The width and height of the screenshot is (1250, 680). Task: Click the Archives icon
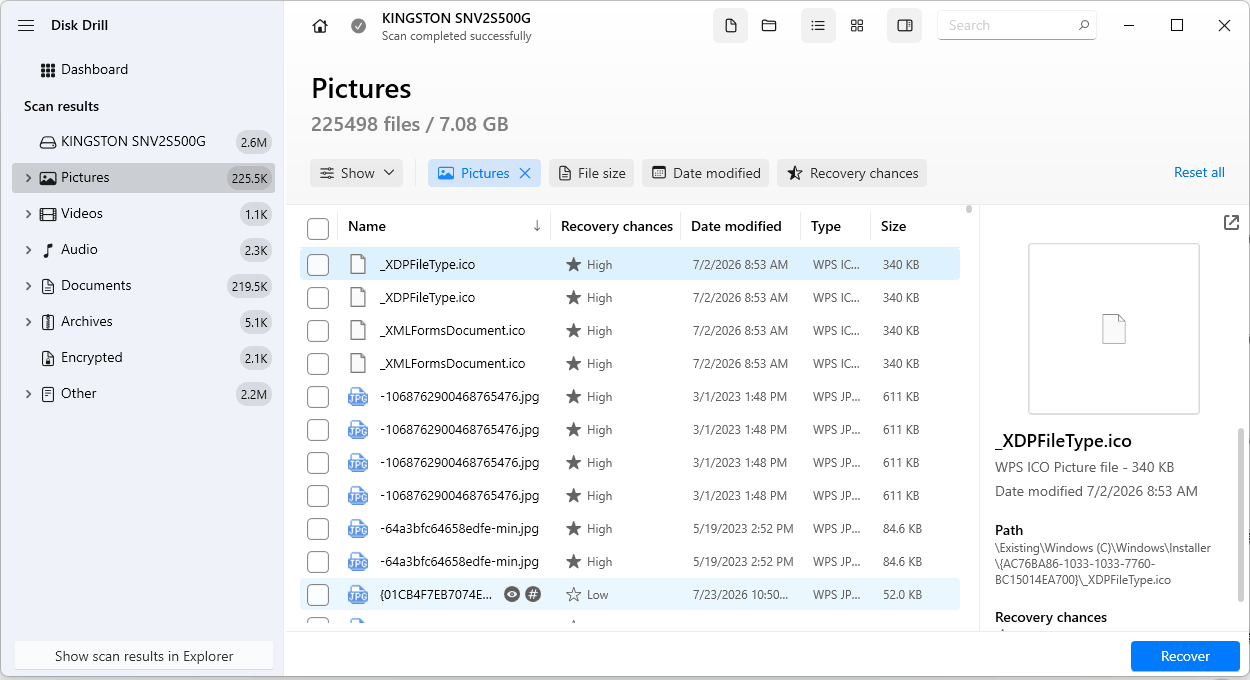pos(48,322)
